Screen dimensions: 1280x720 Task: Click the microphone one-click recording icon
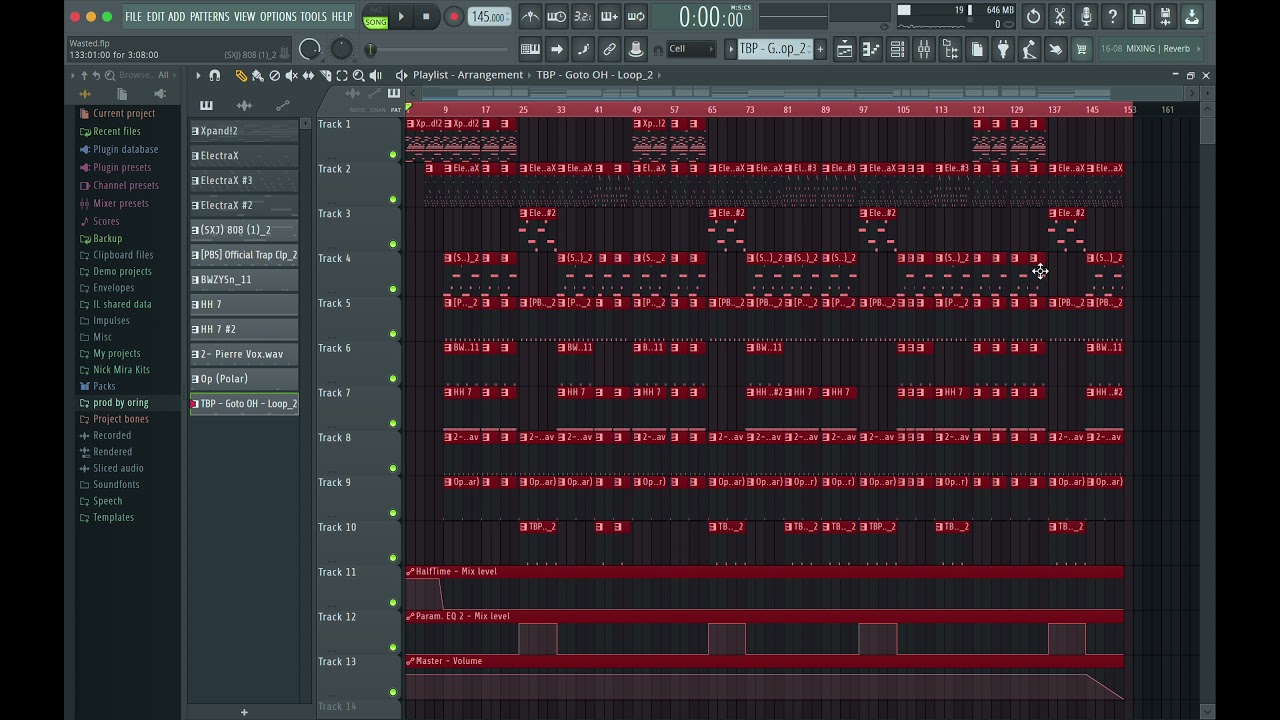(x=1086, y=16)
